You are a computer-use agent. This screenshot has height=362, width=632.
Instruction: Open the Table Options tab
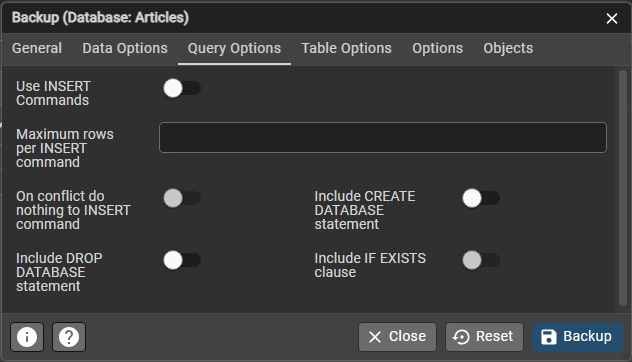point(346,48)
